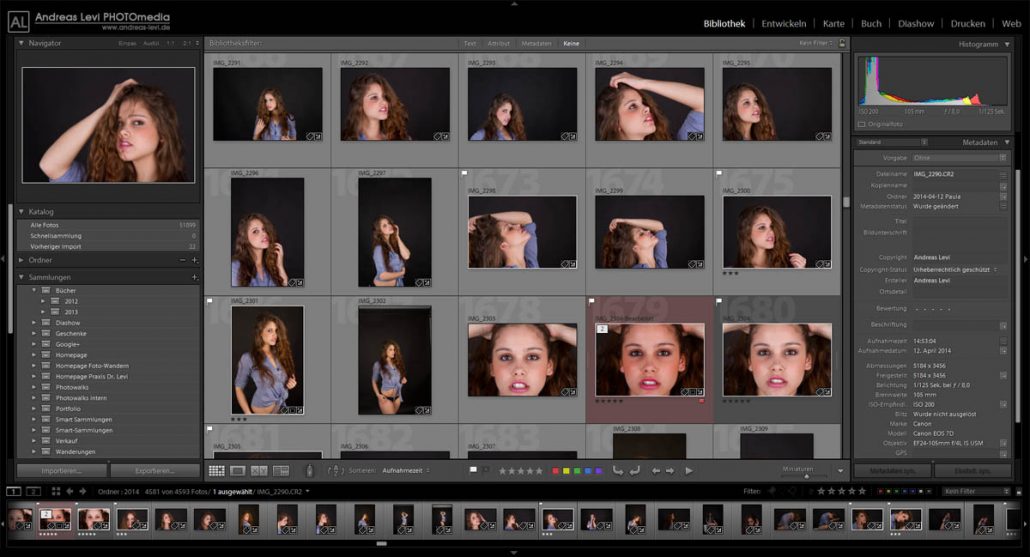Select the spray can painter tool
Screen dimensions: 1030x557
click(309, 471)
